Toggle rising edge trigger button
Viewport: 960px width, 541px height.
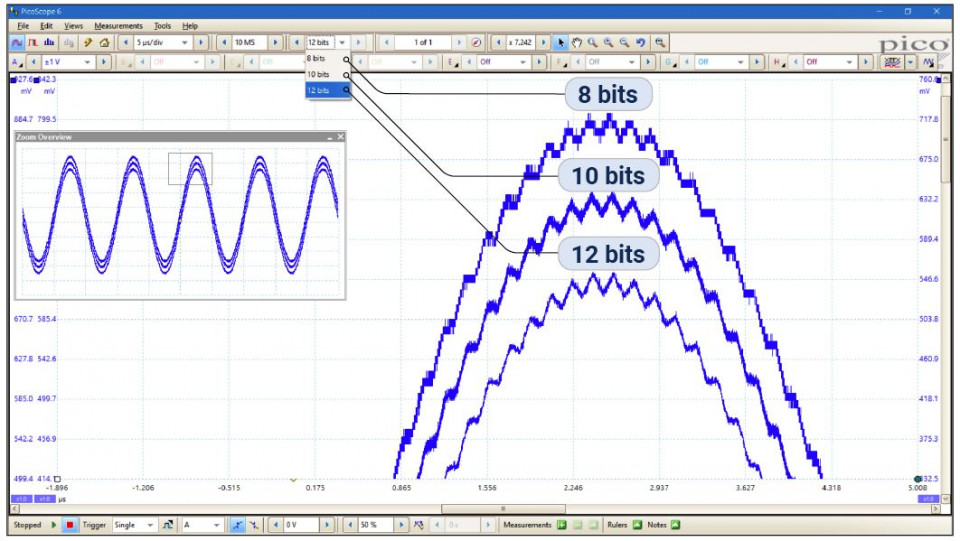[239, 525]
